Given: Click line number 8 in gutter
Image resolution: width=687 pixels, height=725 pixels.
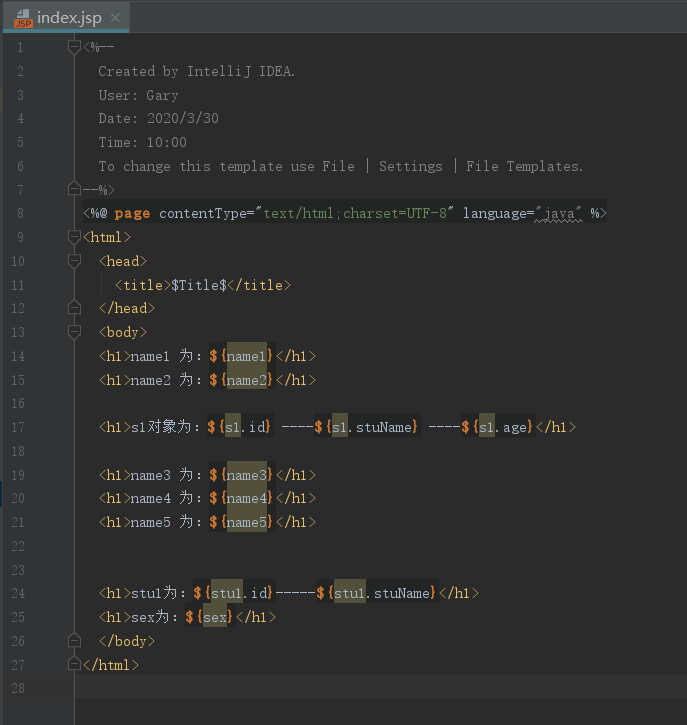Looking at the screenshot, I should (20, 213).
